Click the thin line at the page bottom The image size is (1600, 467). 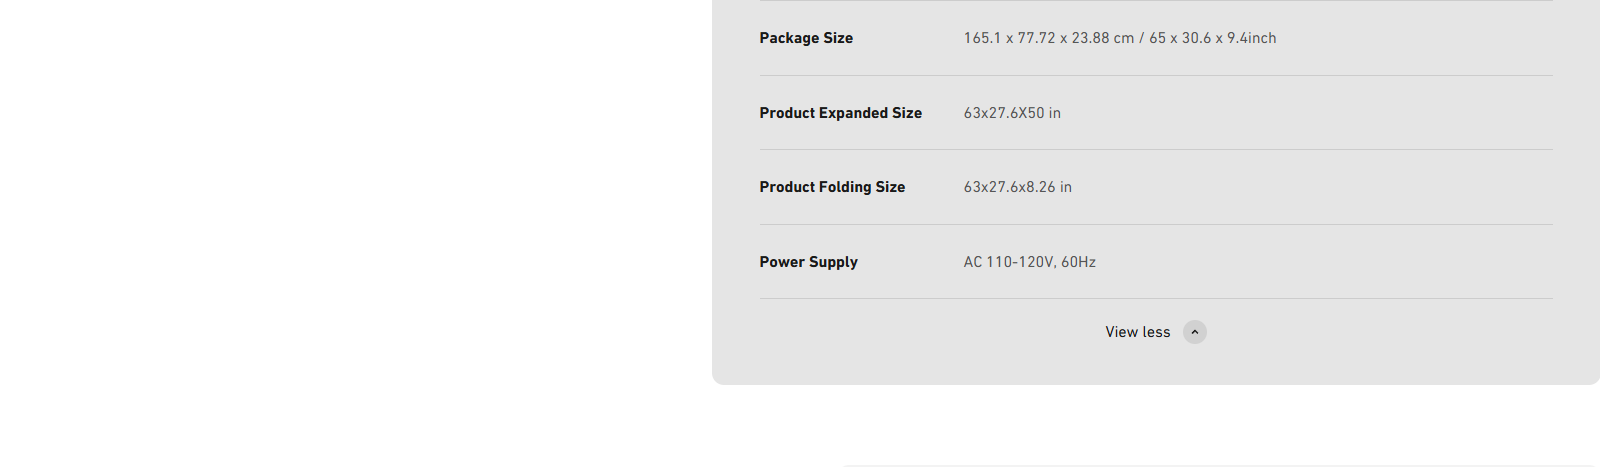tap(1220, 465)
